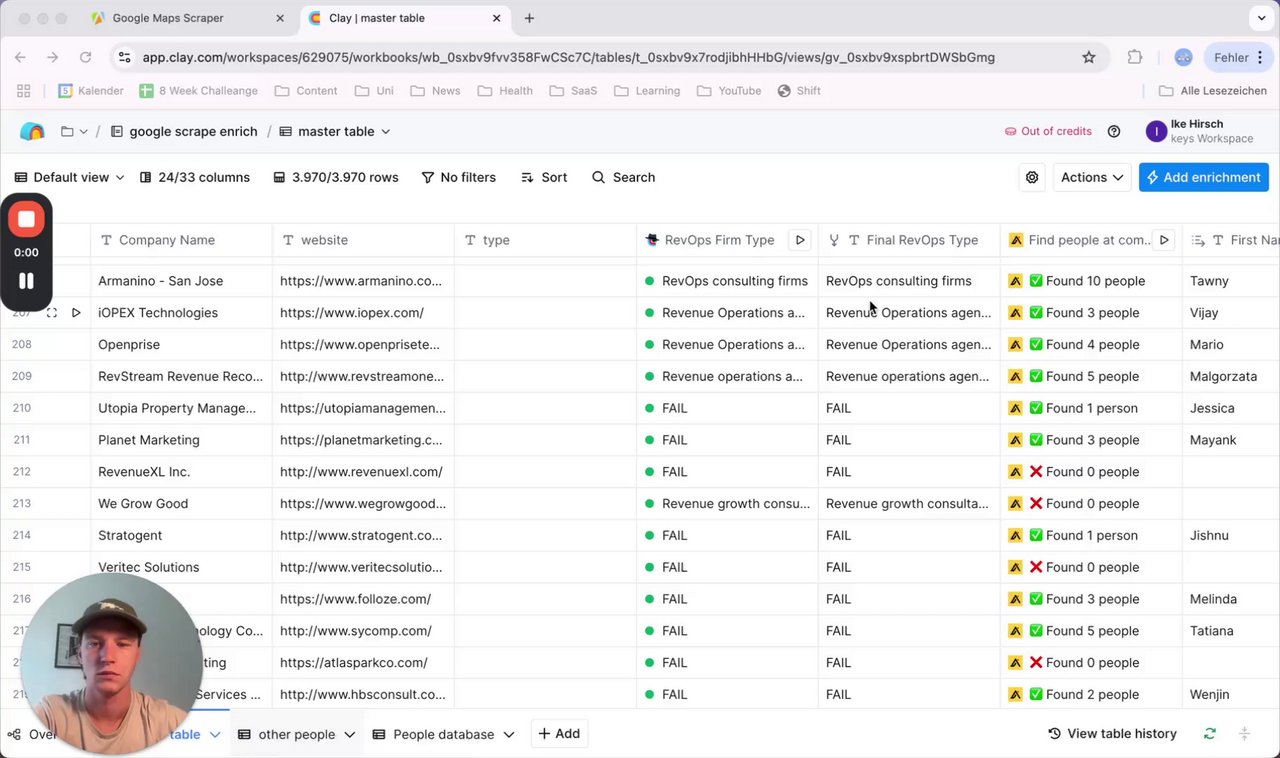Click the We Grow Good cell
1280x758 pixels.
pos(181,504)
